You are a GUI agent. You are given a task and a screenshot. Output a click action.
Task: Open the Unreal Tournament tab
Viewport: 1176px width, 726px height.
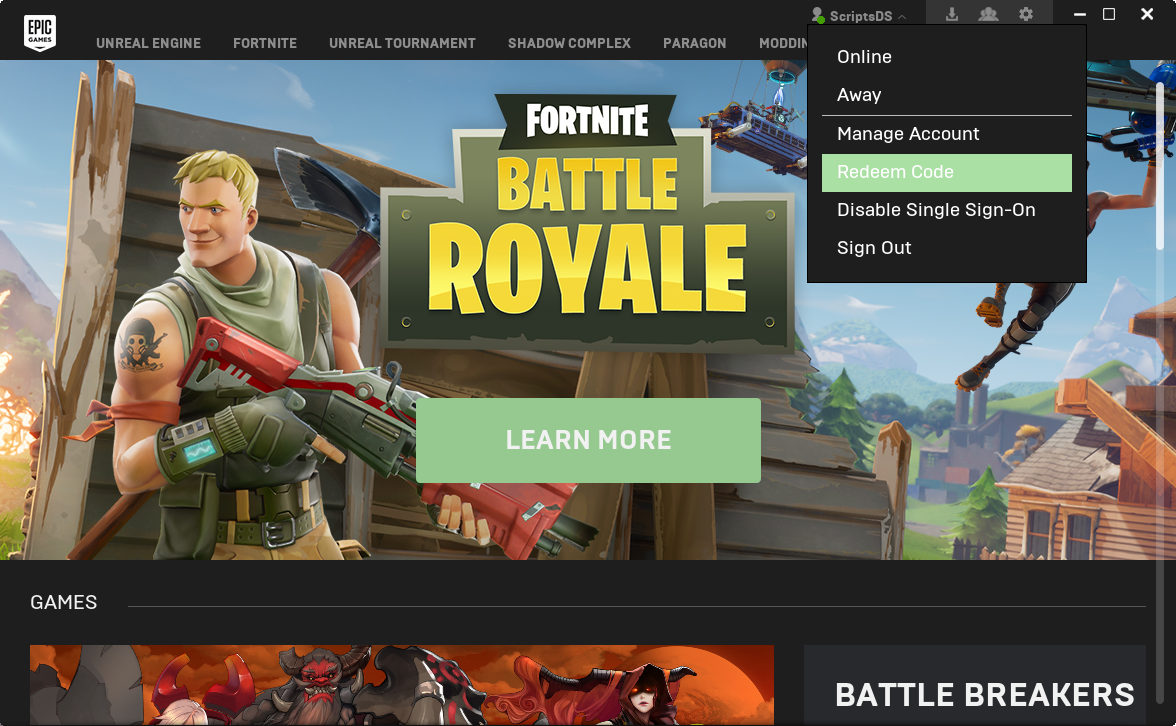tap(402, 44)
